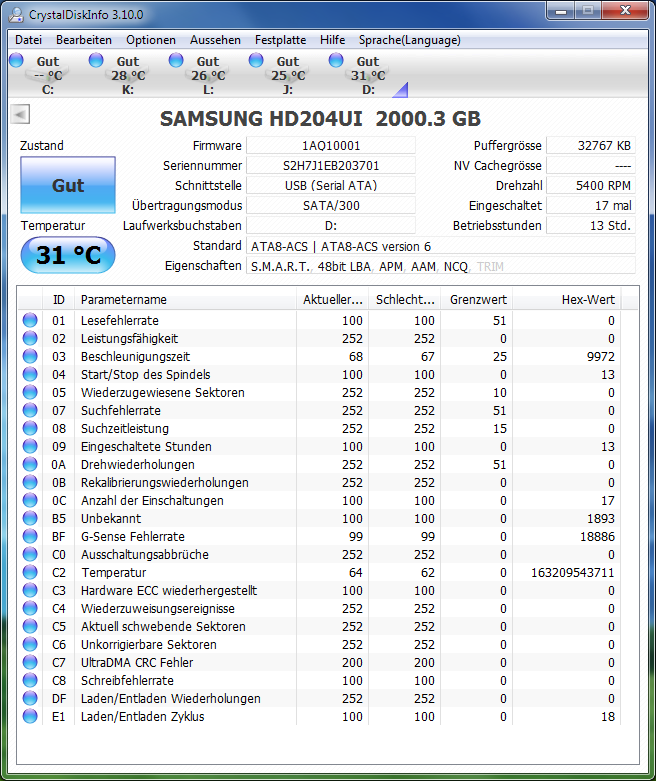The height and width of the screenshot is (781, 656).
Task: Select the UltraDMA CRC Fehler parameter name
Action: pos(137,662)
